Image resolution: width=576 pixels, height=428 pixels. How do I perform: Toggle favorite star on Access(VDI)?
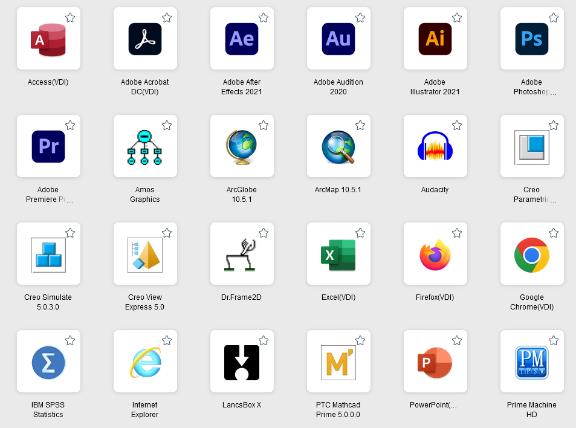pyautogui.click(x=70, y=17)
